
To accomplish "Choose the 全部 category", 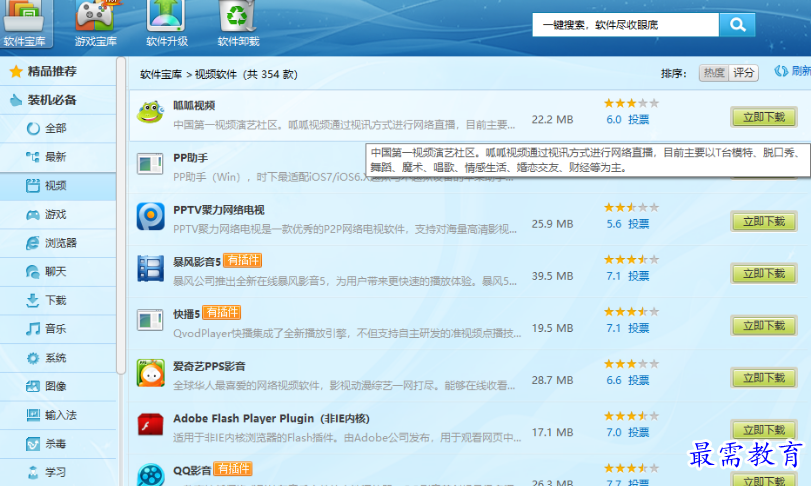I will click(x=58, y=128).
